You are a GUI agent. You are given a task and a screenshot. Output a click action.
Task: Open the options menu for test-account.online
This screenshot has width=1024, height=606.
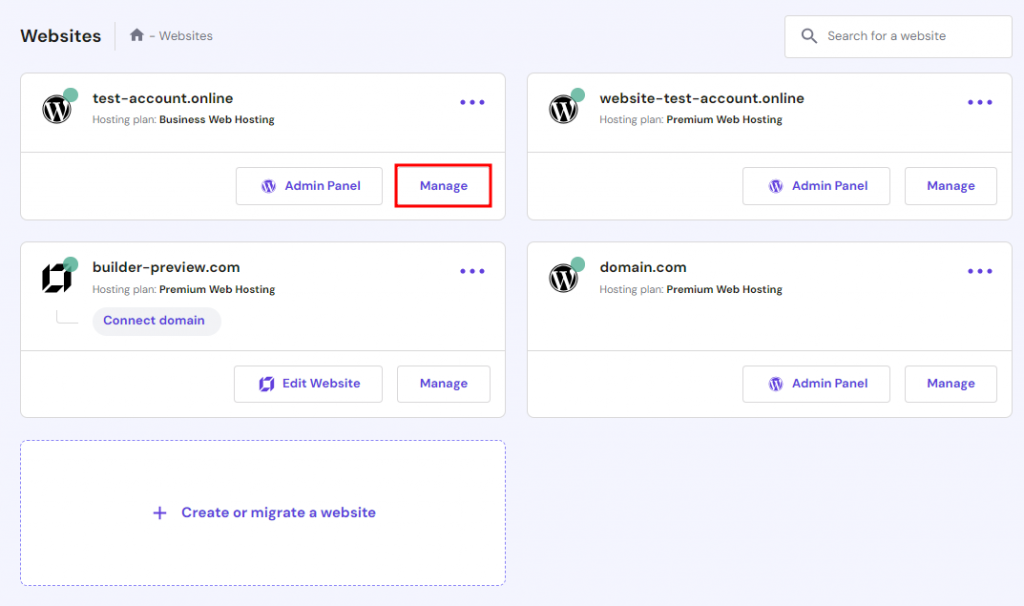tap(471, 101)
